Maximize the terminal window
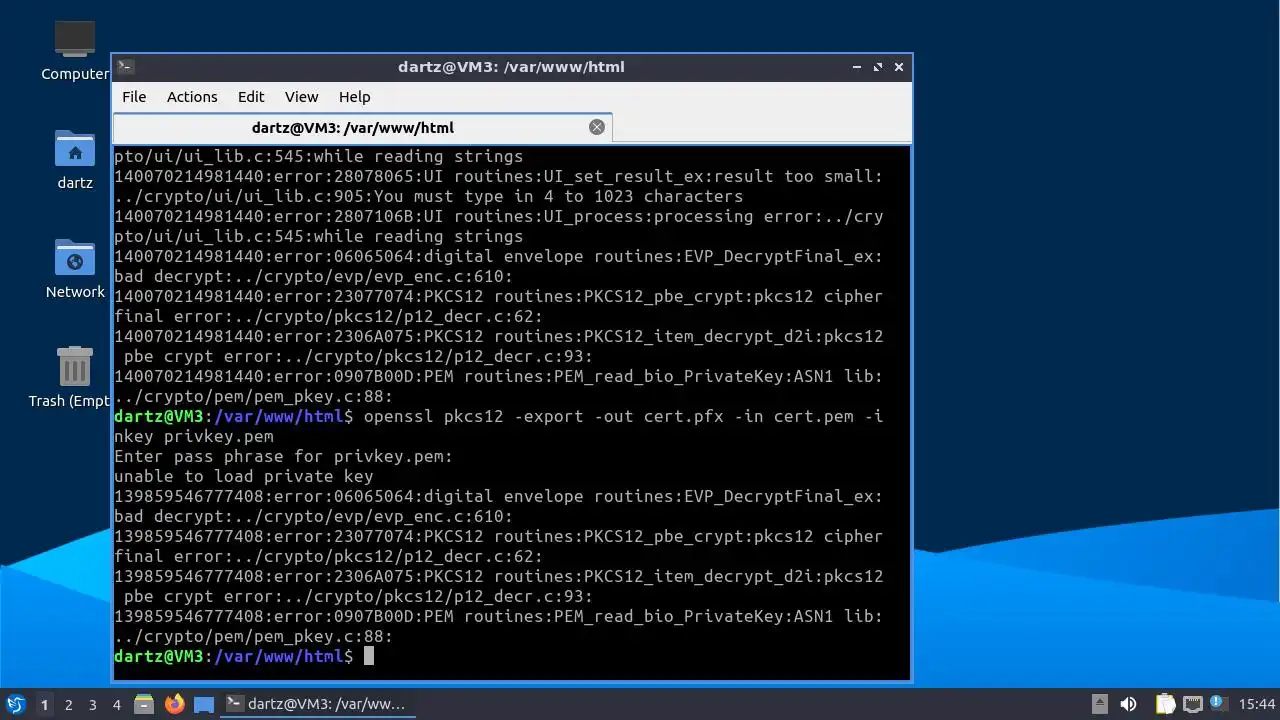Viewport: 1280px width, 720px height. point(878,67)
